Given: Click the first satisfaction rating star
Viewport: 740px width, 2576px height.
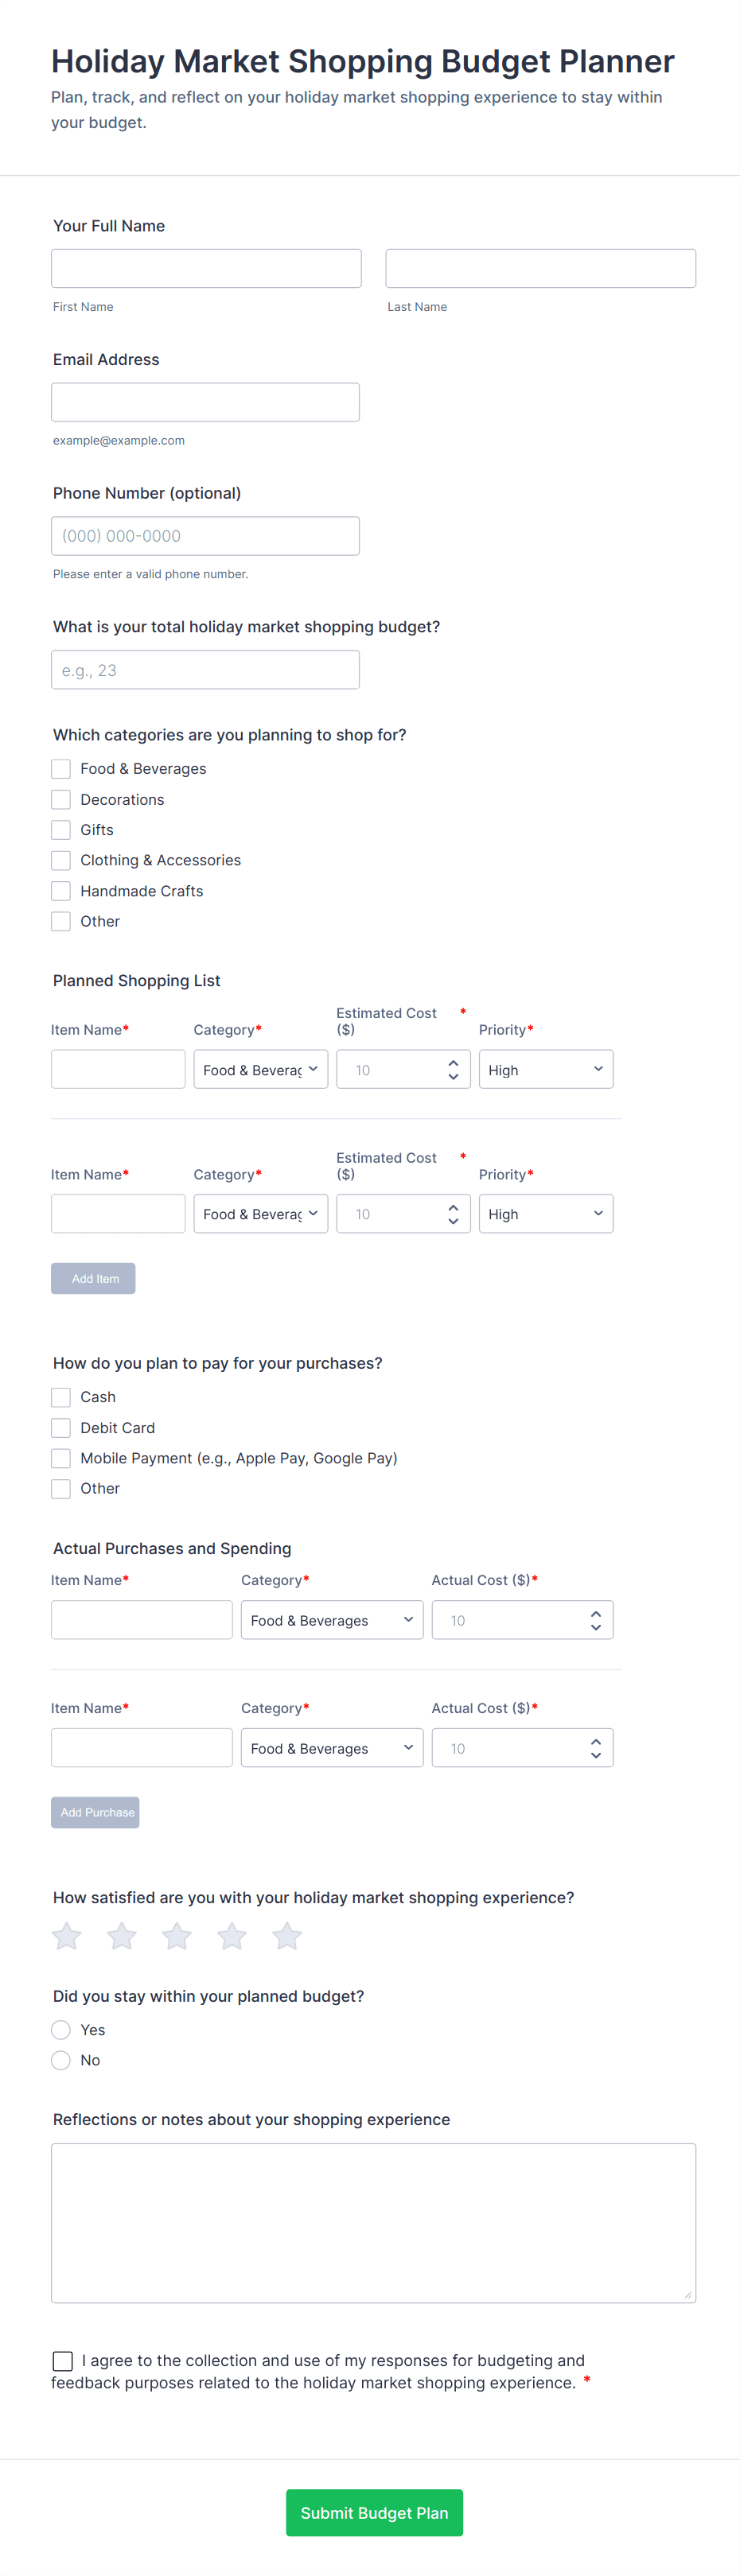Looking at the screenshot, I should [x=67, y=1936].
